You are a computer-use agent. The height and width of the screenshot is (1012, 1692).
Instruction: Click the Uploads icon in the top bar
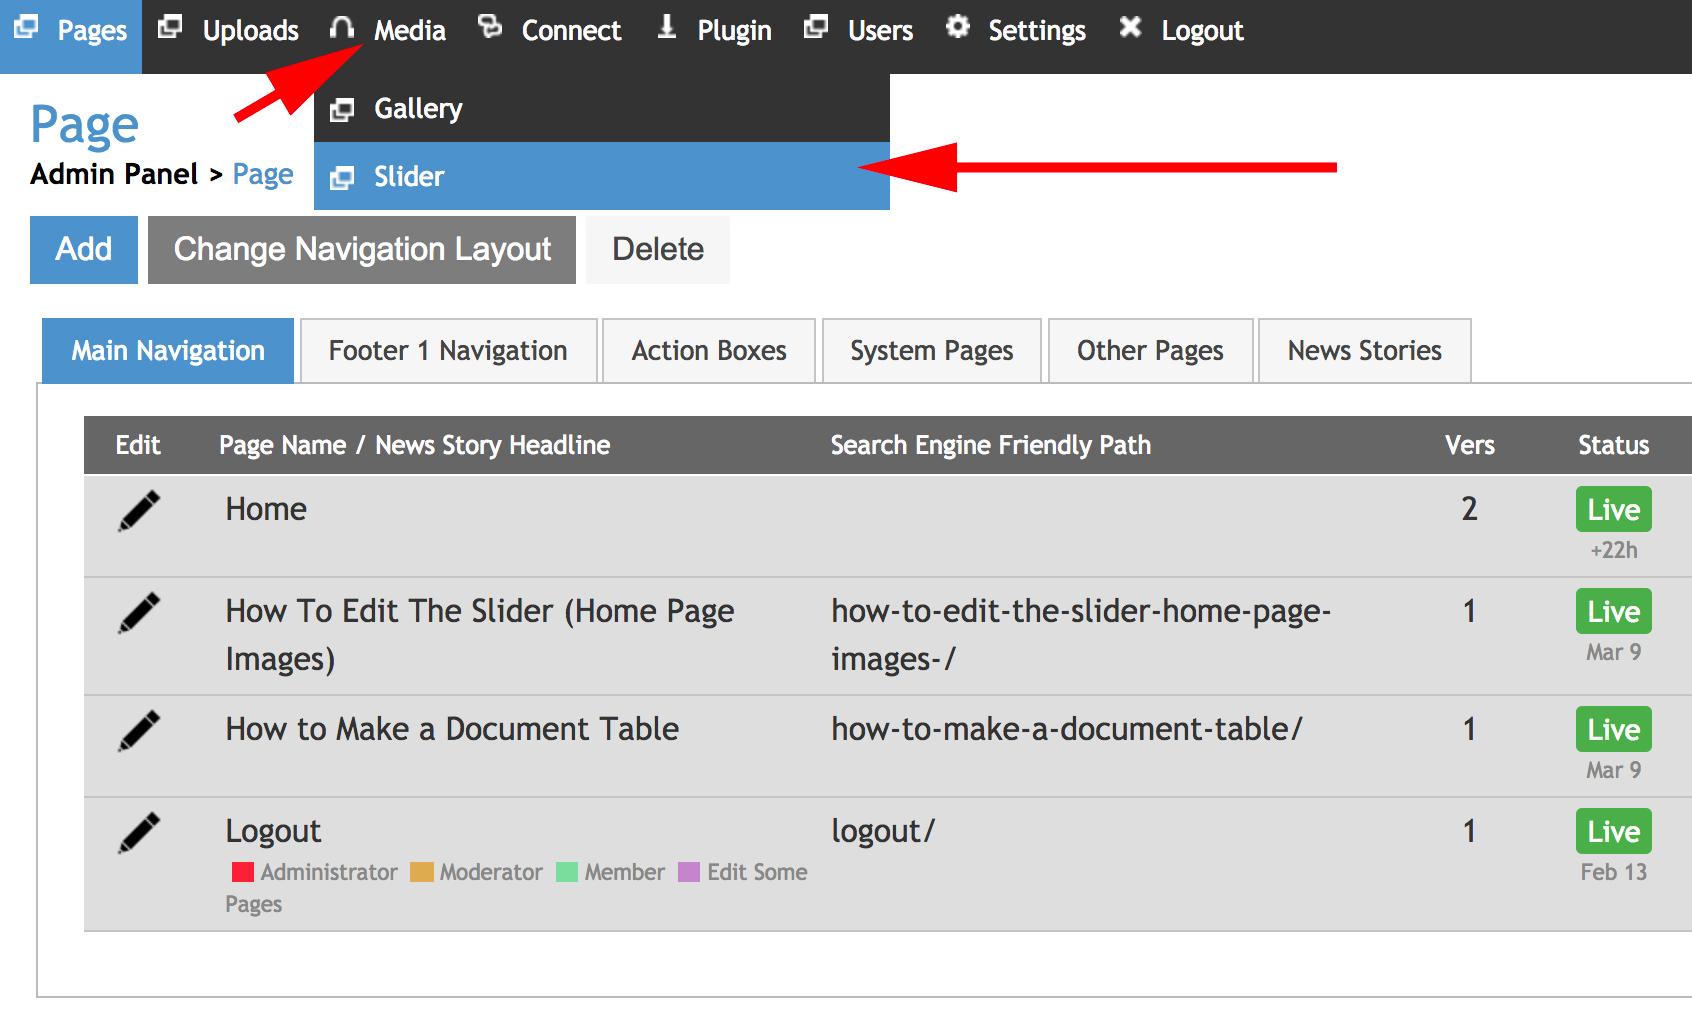point(172,27)
